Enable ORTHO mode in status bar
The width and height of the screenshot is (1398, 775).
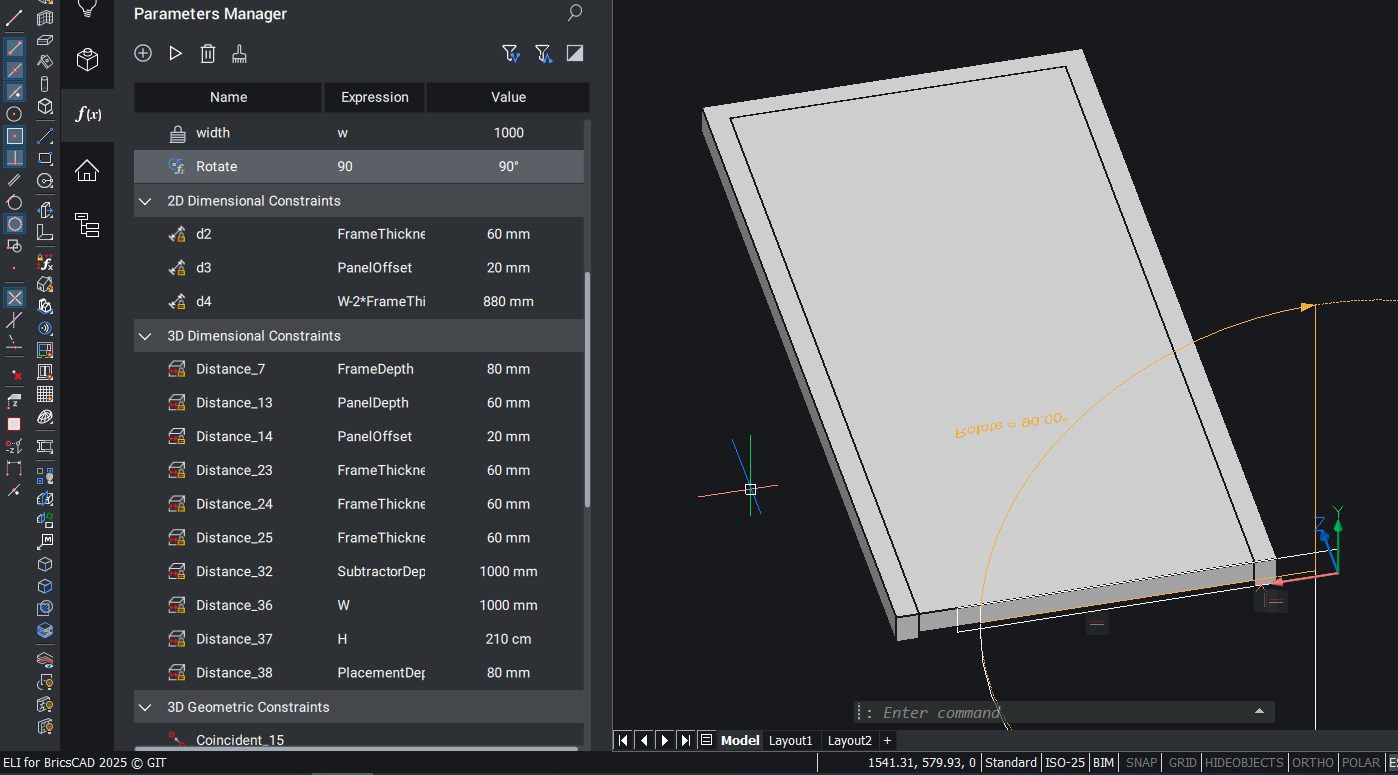point(1313,763)
